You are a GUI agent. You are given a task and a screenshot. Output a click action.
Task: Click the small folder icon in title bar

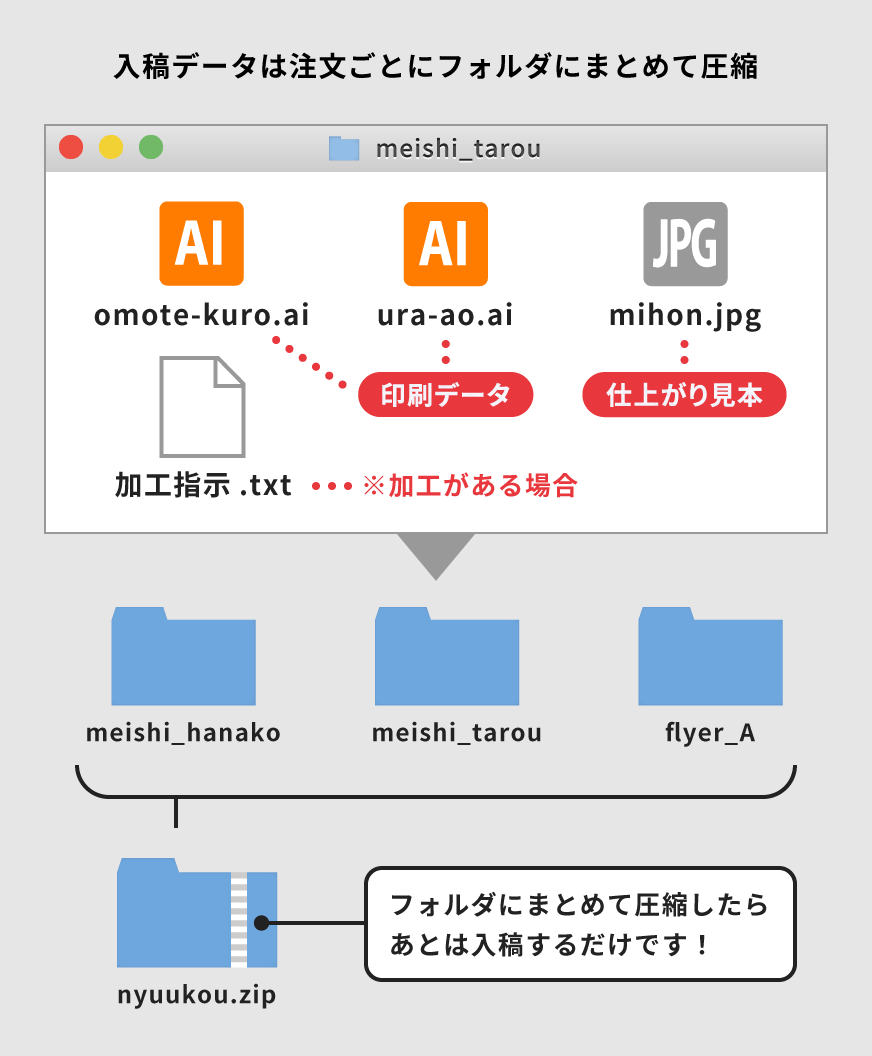[344, 149]
